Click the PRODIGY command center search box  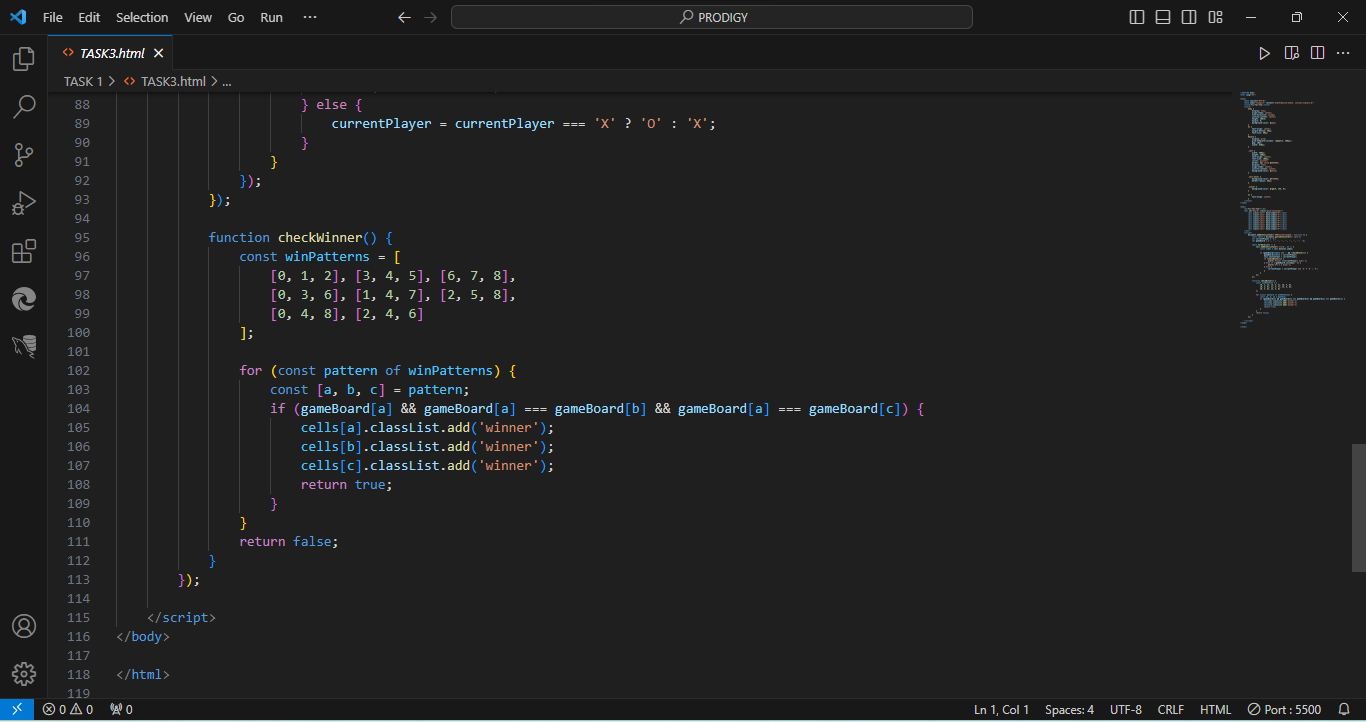tap(712, 17)
